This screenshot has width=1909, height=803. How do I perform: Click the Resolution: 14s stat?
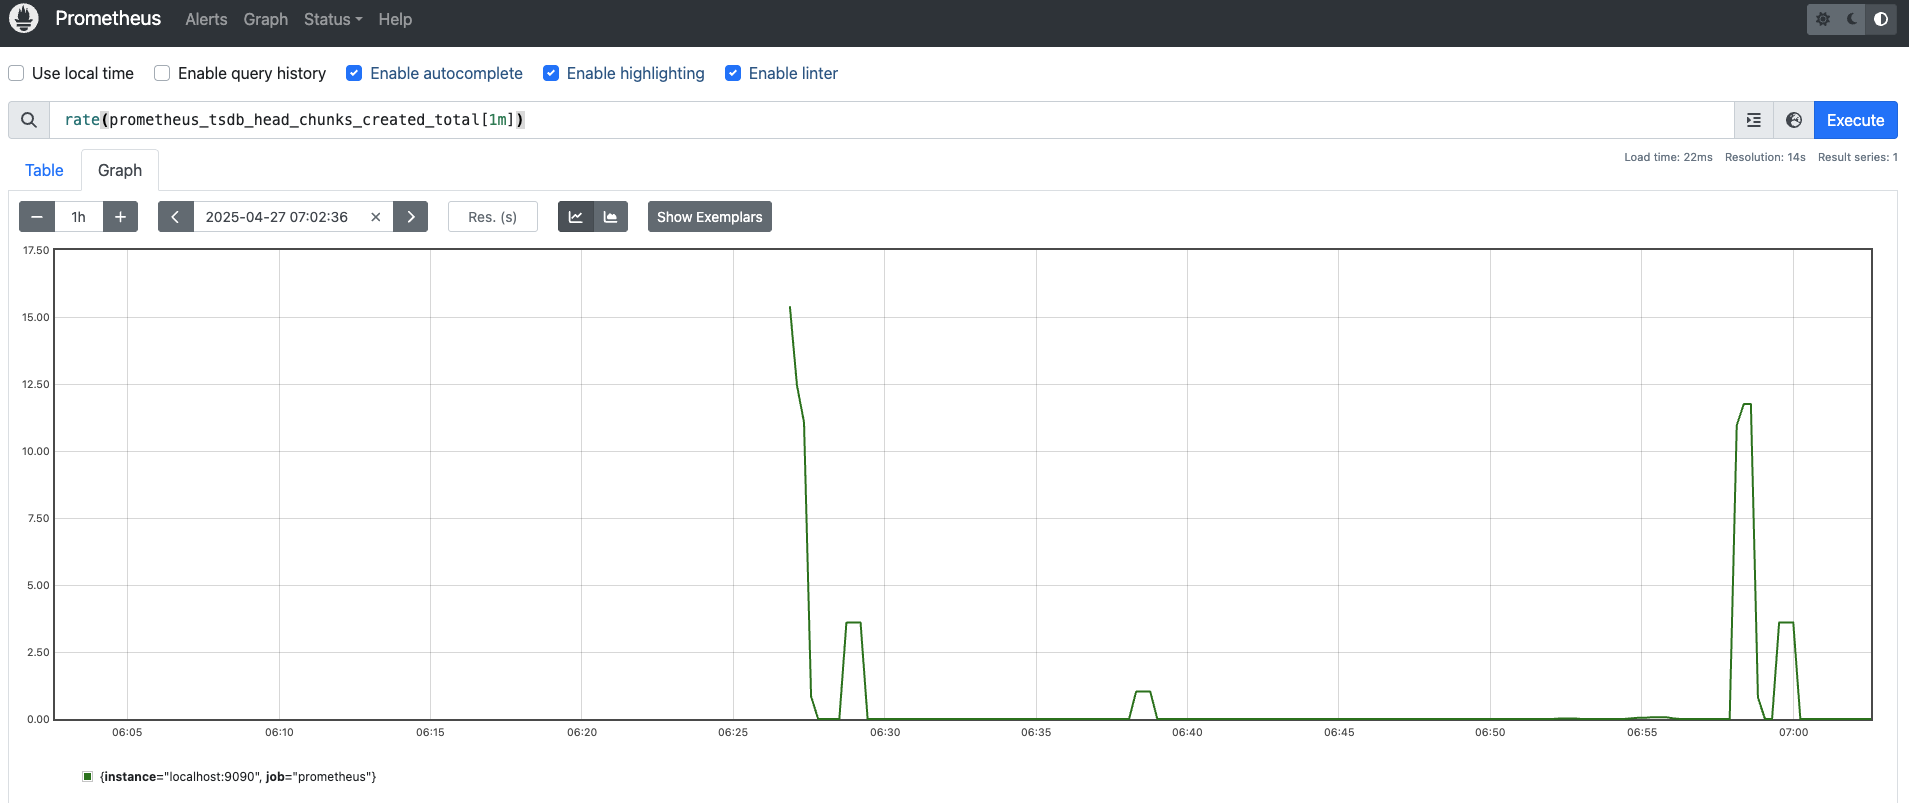click(1765, 157)
